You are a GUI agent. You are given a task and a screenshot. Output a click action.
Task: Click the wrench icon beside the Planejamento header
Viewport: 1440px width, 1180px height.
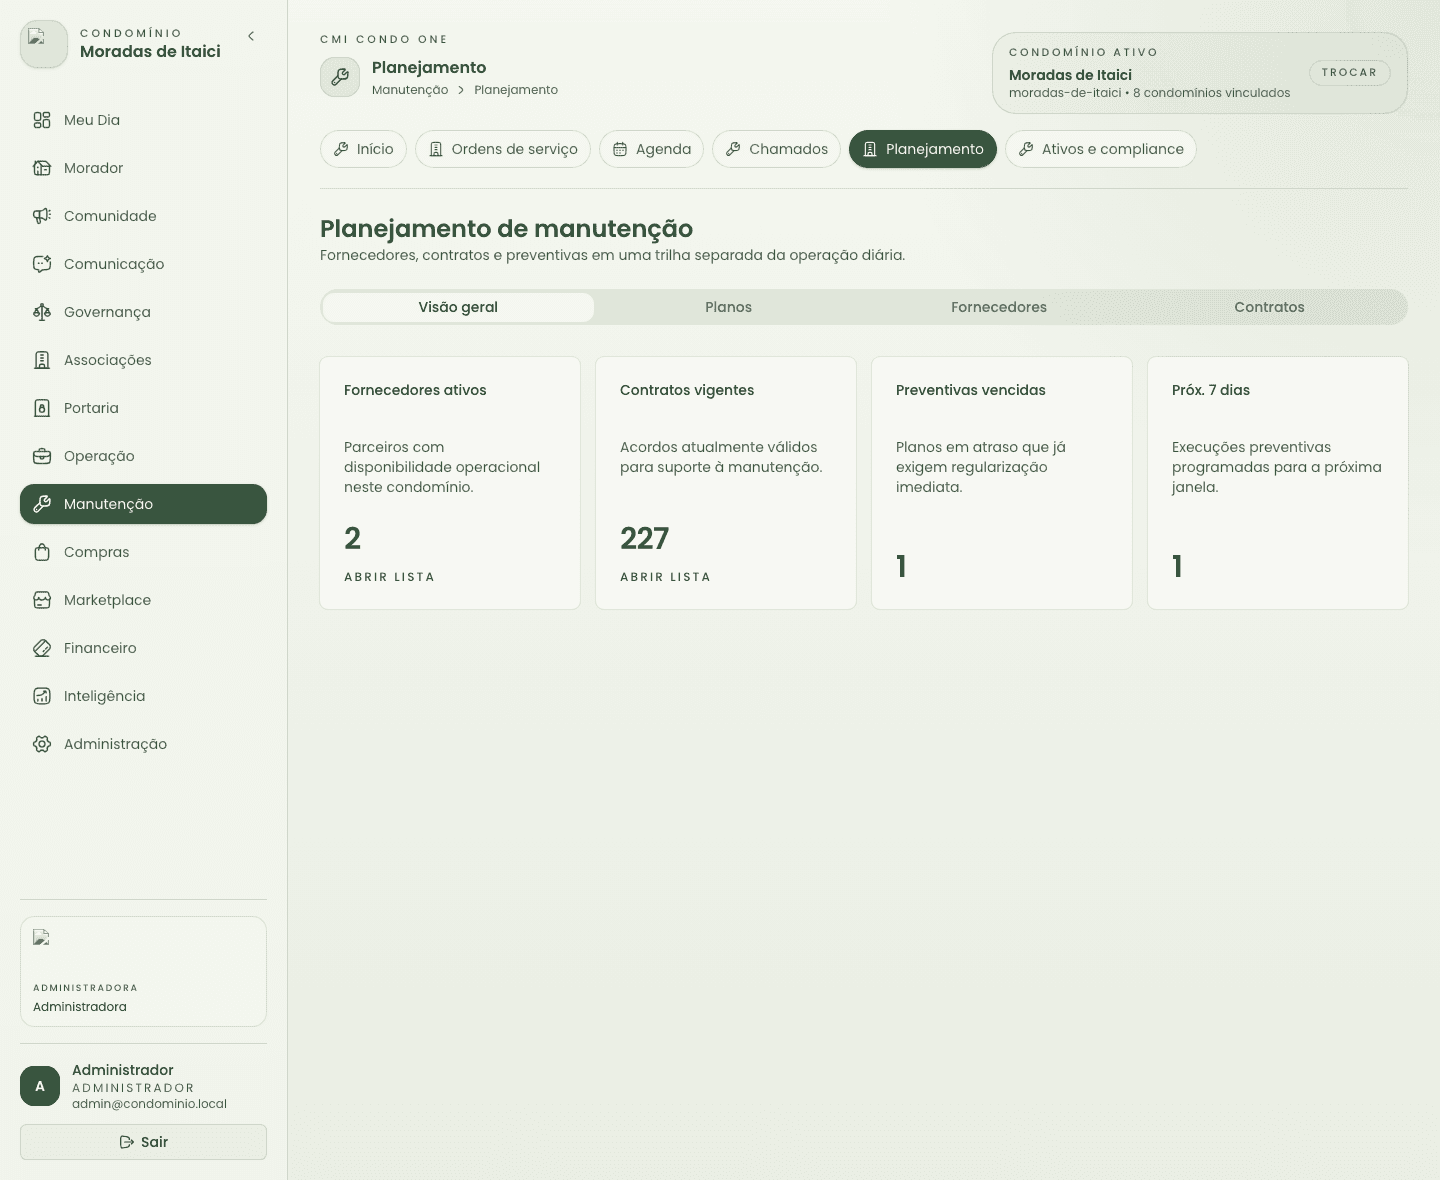tap(340, 77)
